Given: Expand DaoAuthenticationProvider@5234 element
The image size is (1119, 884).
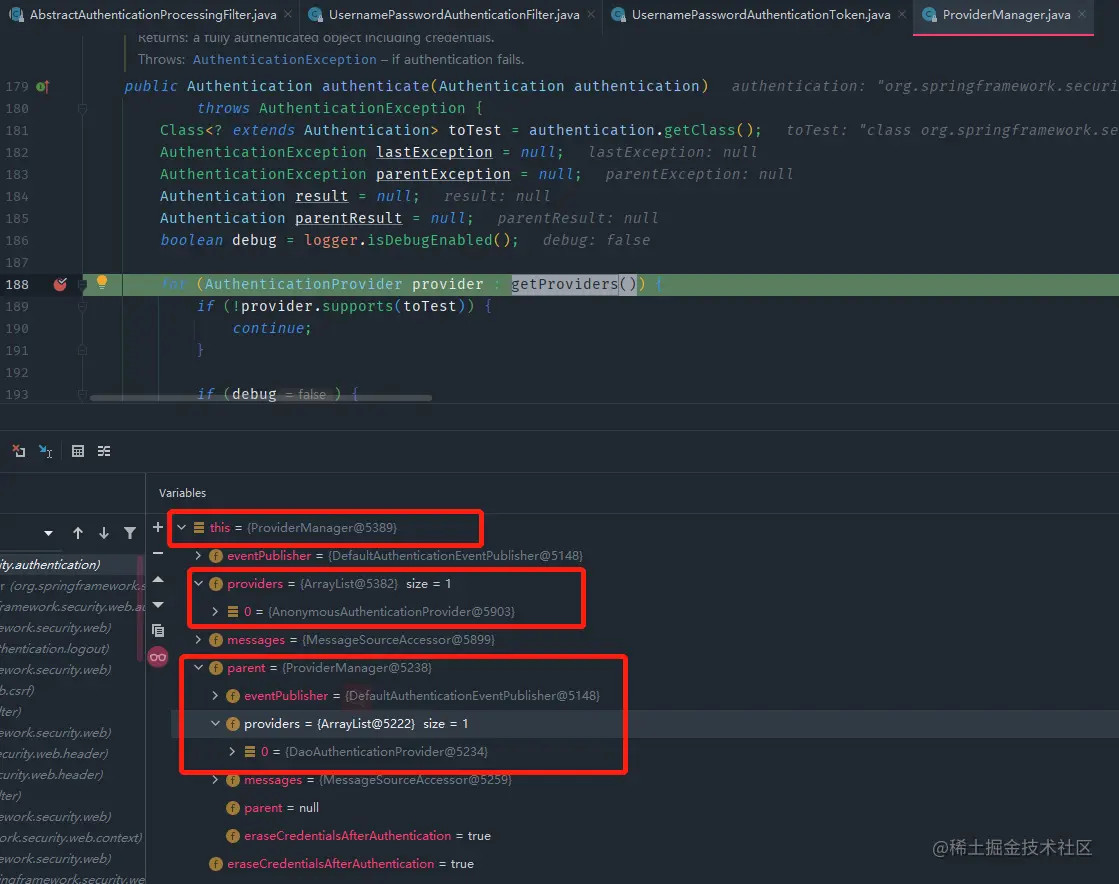Looking at the screenshot, I should 232,751.
